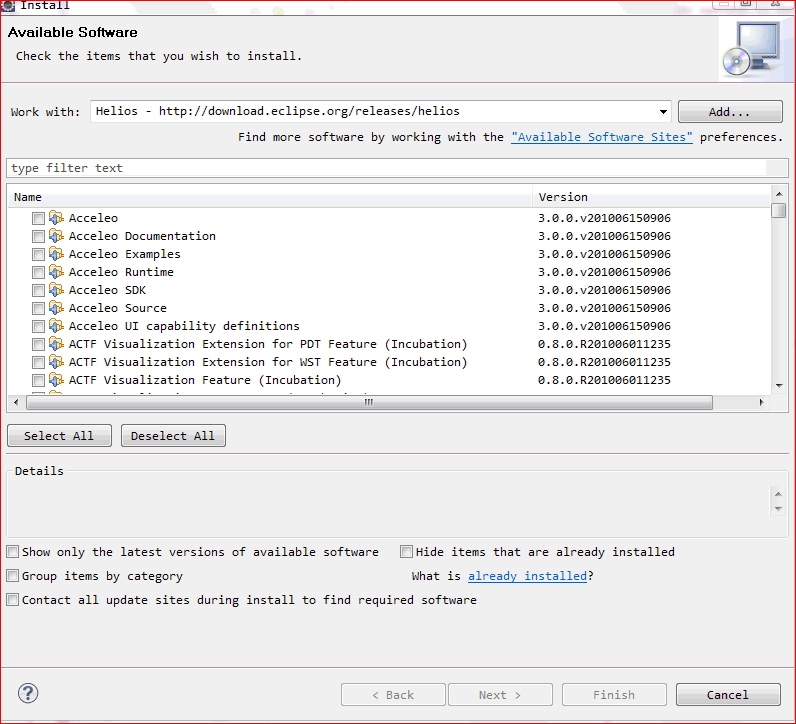
Task: Click the software list vertical scrollbar thumb
Action: pos(779,210)
